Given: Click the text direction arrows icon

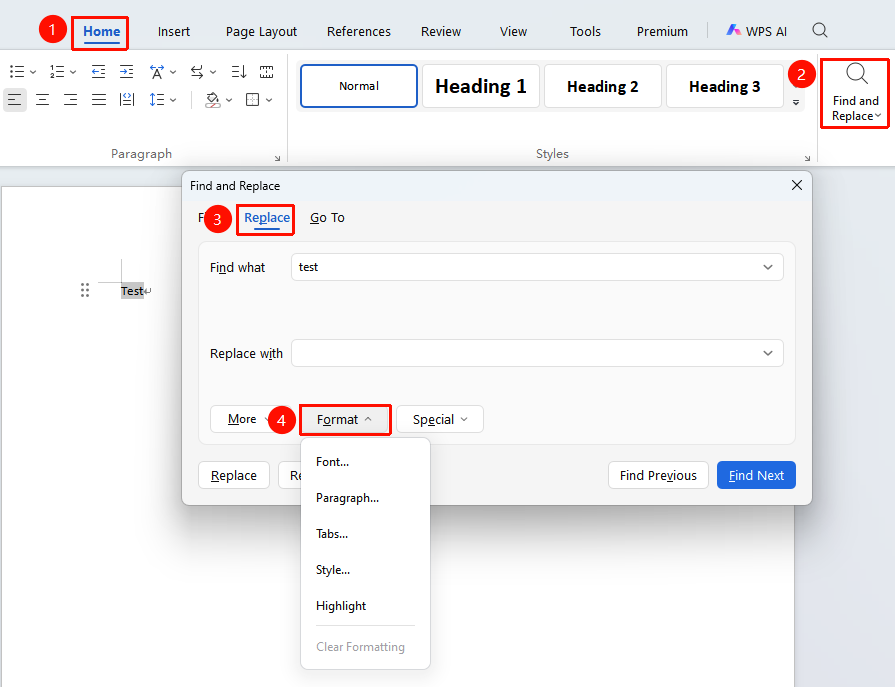Looking at the screenshot, I should [x=197, y=71].
